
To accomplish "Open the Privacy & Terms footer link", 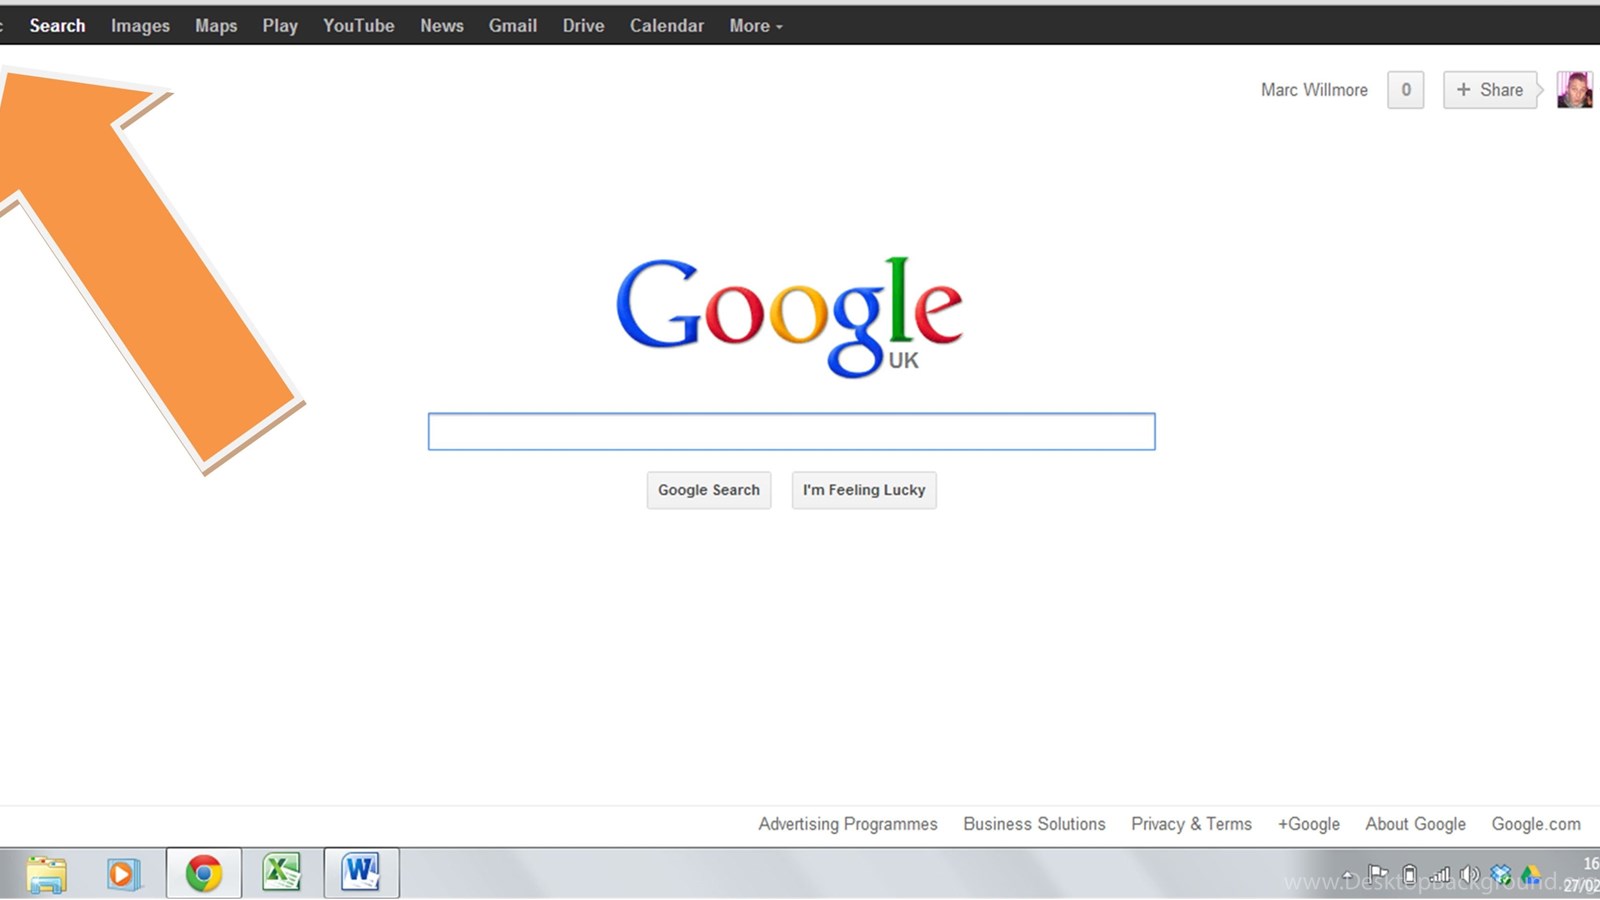I will coord(1191,824).
